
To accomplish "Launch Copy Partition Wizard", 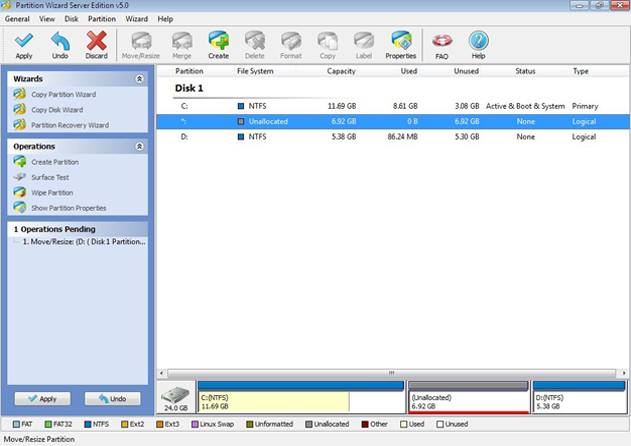I will (63, 94).
